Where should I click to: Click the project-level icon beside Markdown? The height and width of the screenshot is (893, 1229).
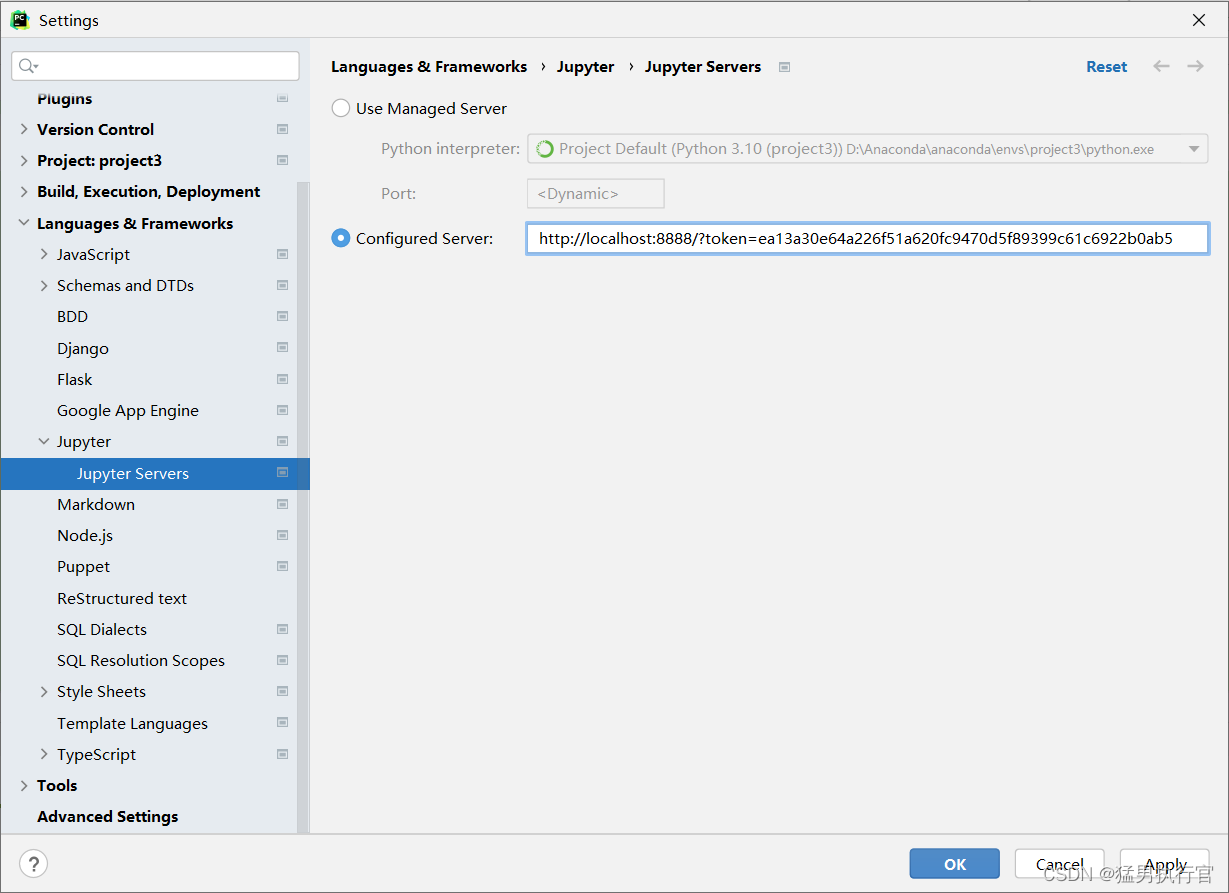click(x=282, y=504)
